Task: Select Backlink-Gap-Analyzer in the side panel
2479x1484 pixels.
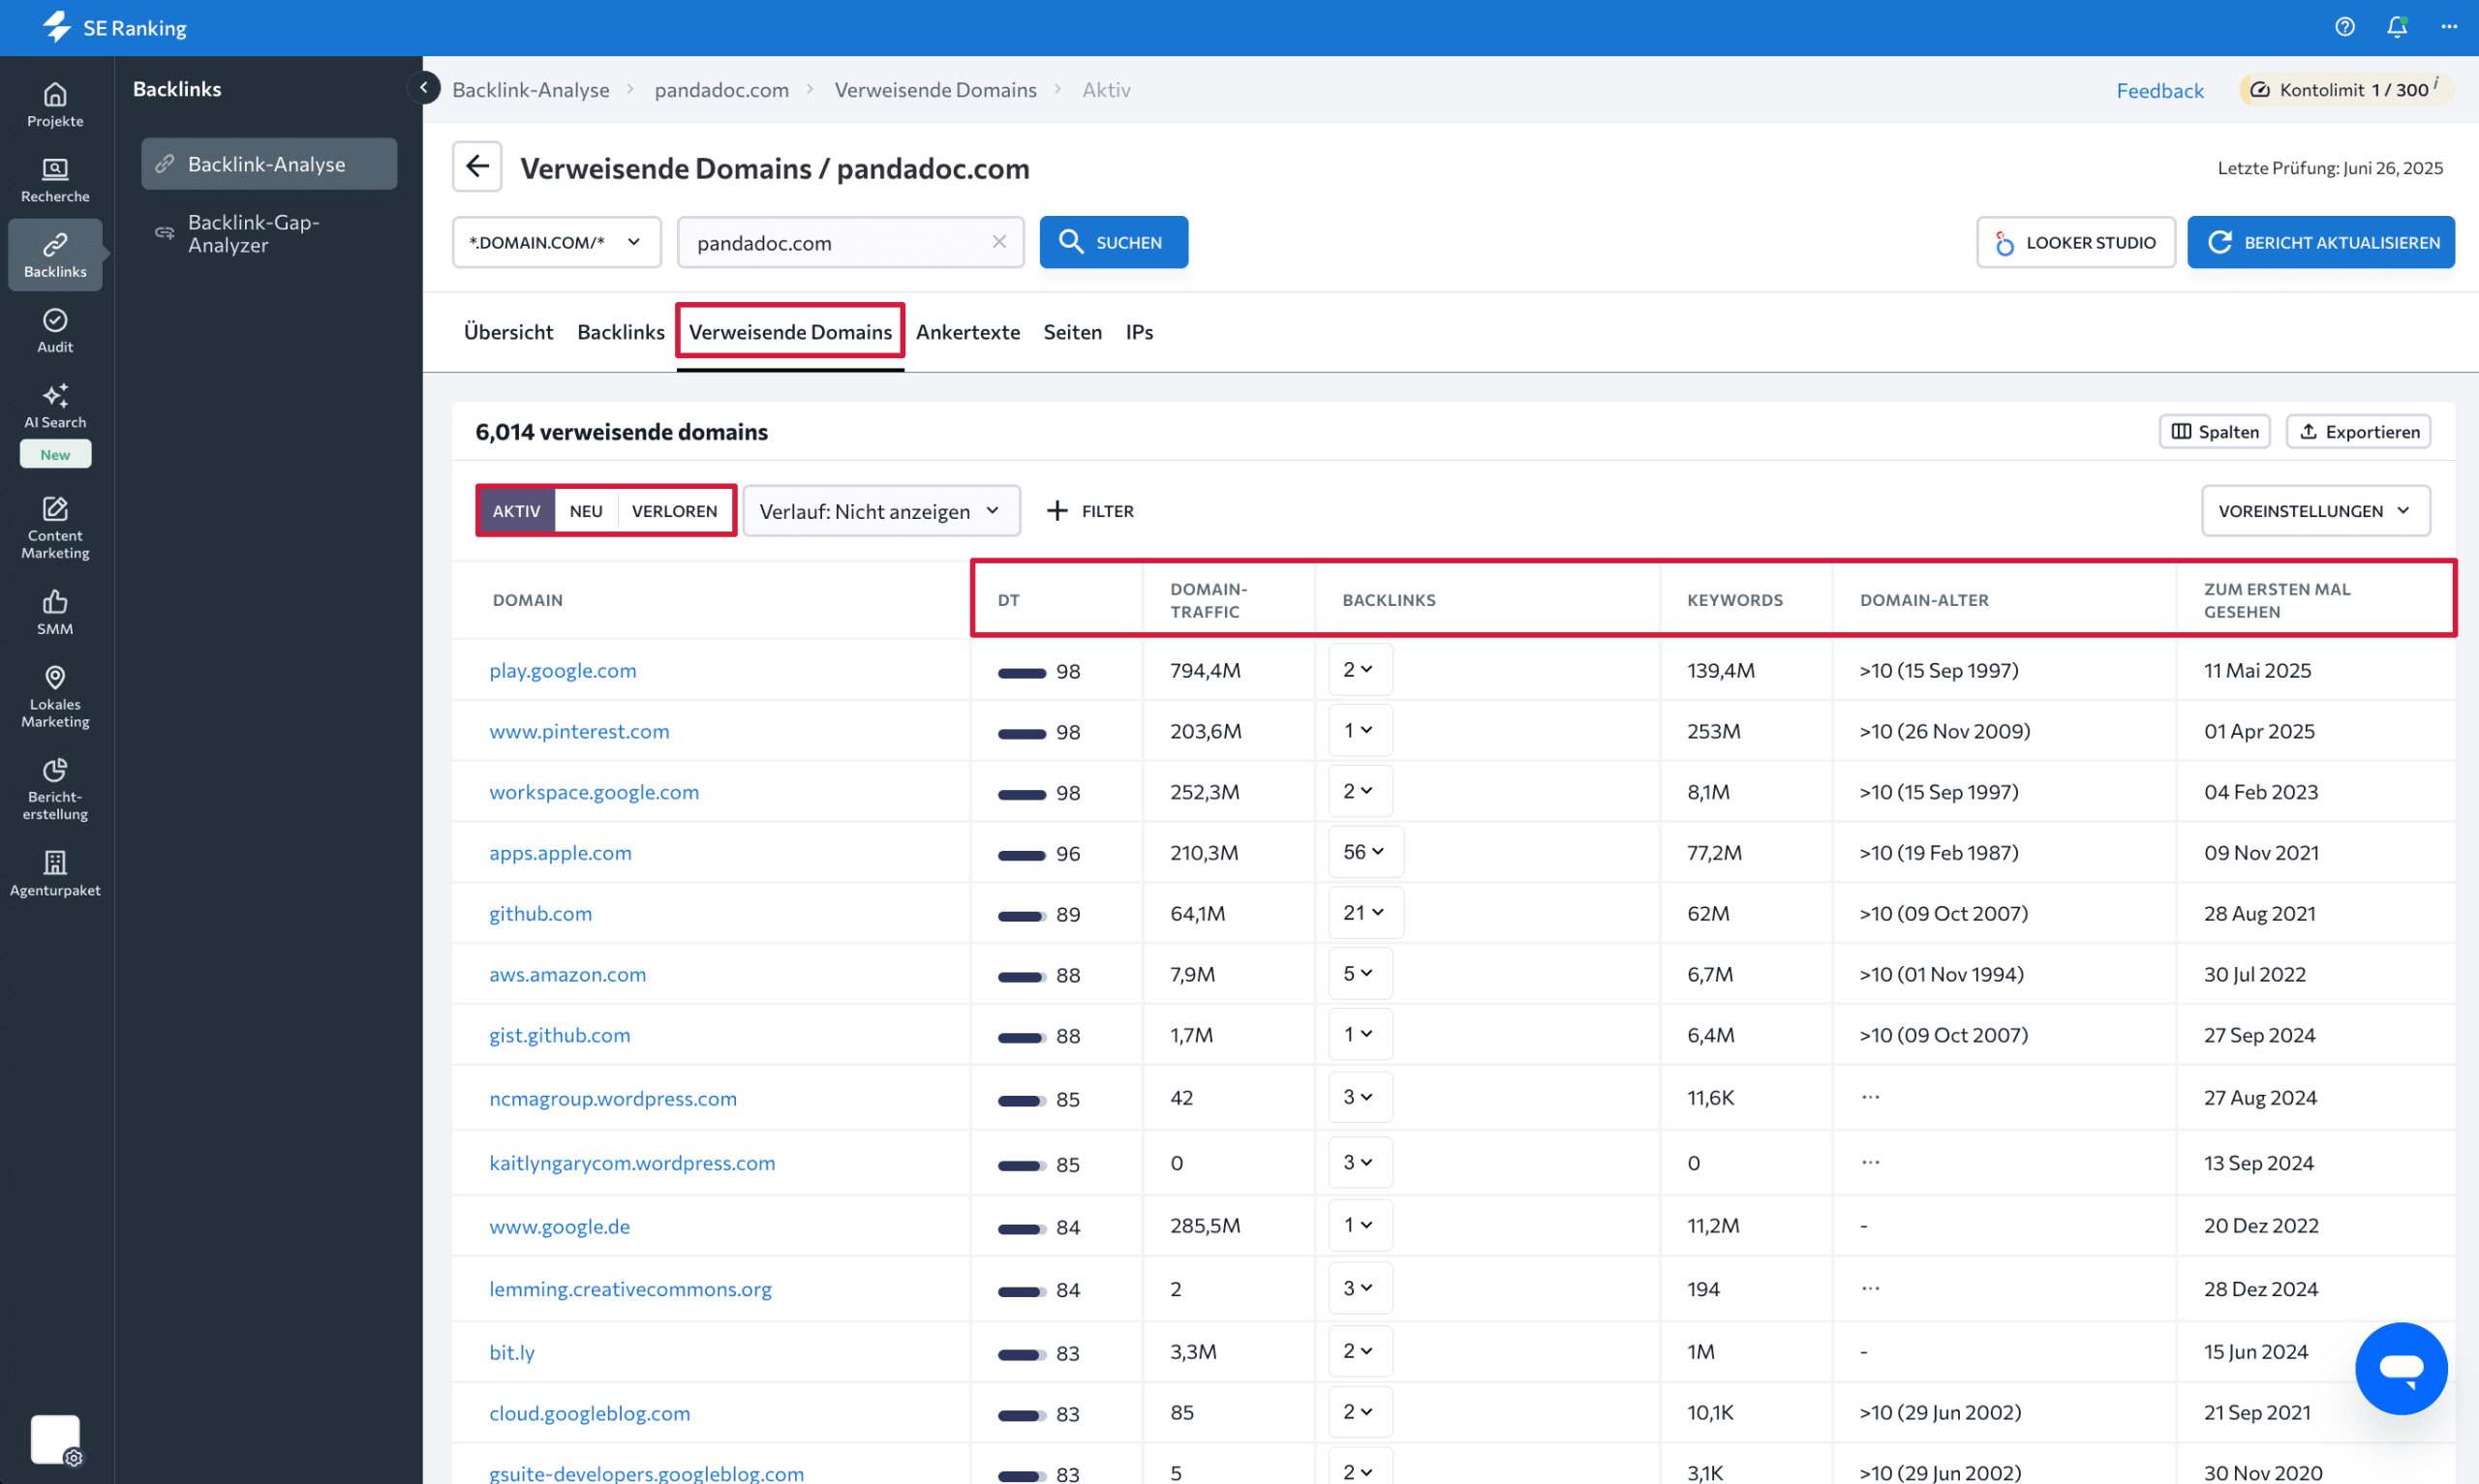Action: tap(269, 234)
